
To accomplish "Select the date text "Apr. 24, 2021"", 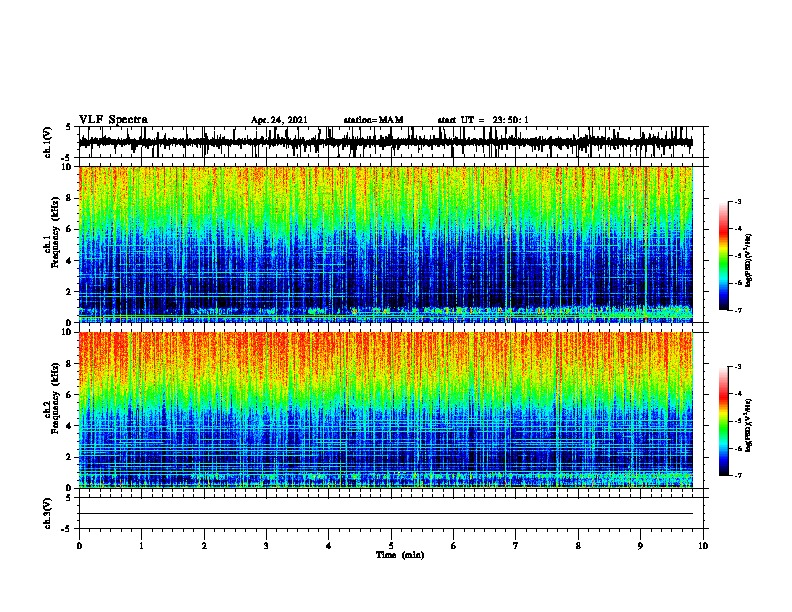I will tap(279, 120).
